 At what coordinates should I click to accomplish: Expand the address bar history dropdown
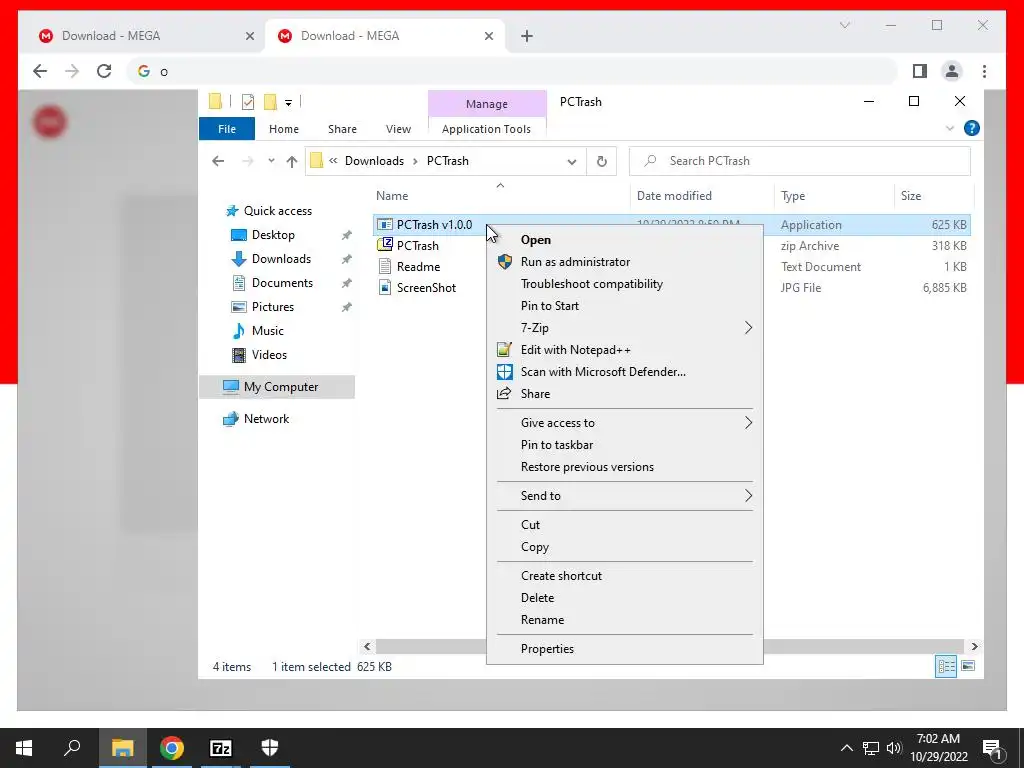[572, 162]
